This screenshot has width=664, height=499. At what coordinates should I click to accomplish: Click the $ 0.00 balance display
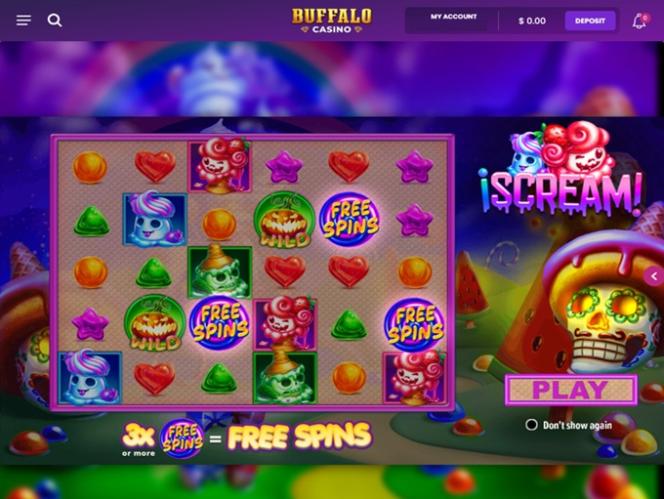[532, 21]
